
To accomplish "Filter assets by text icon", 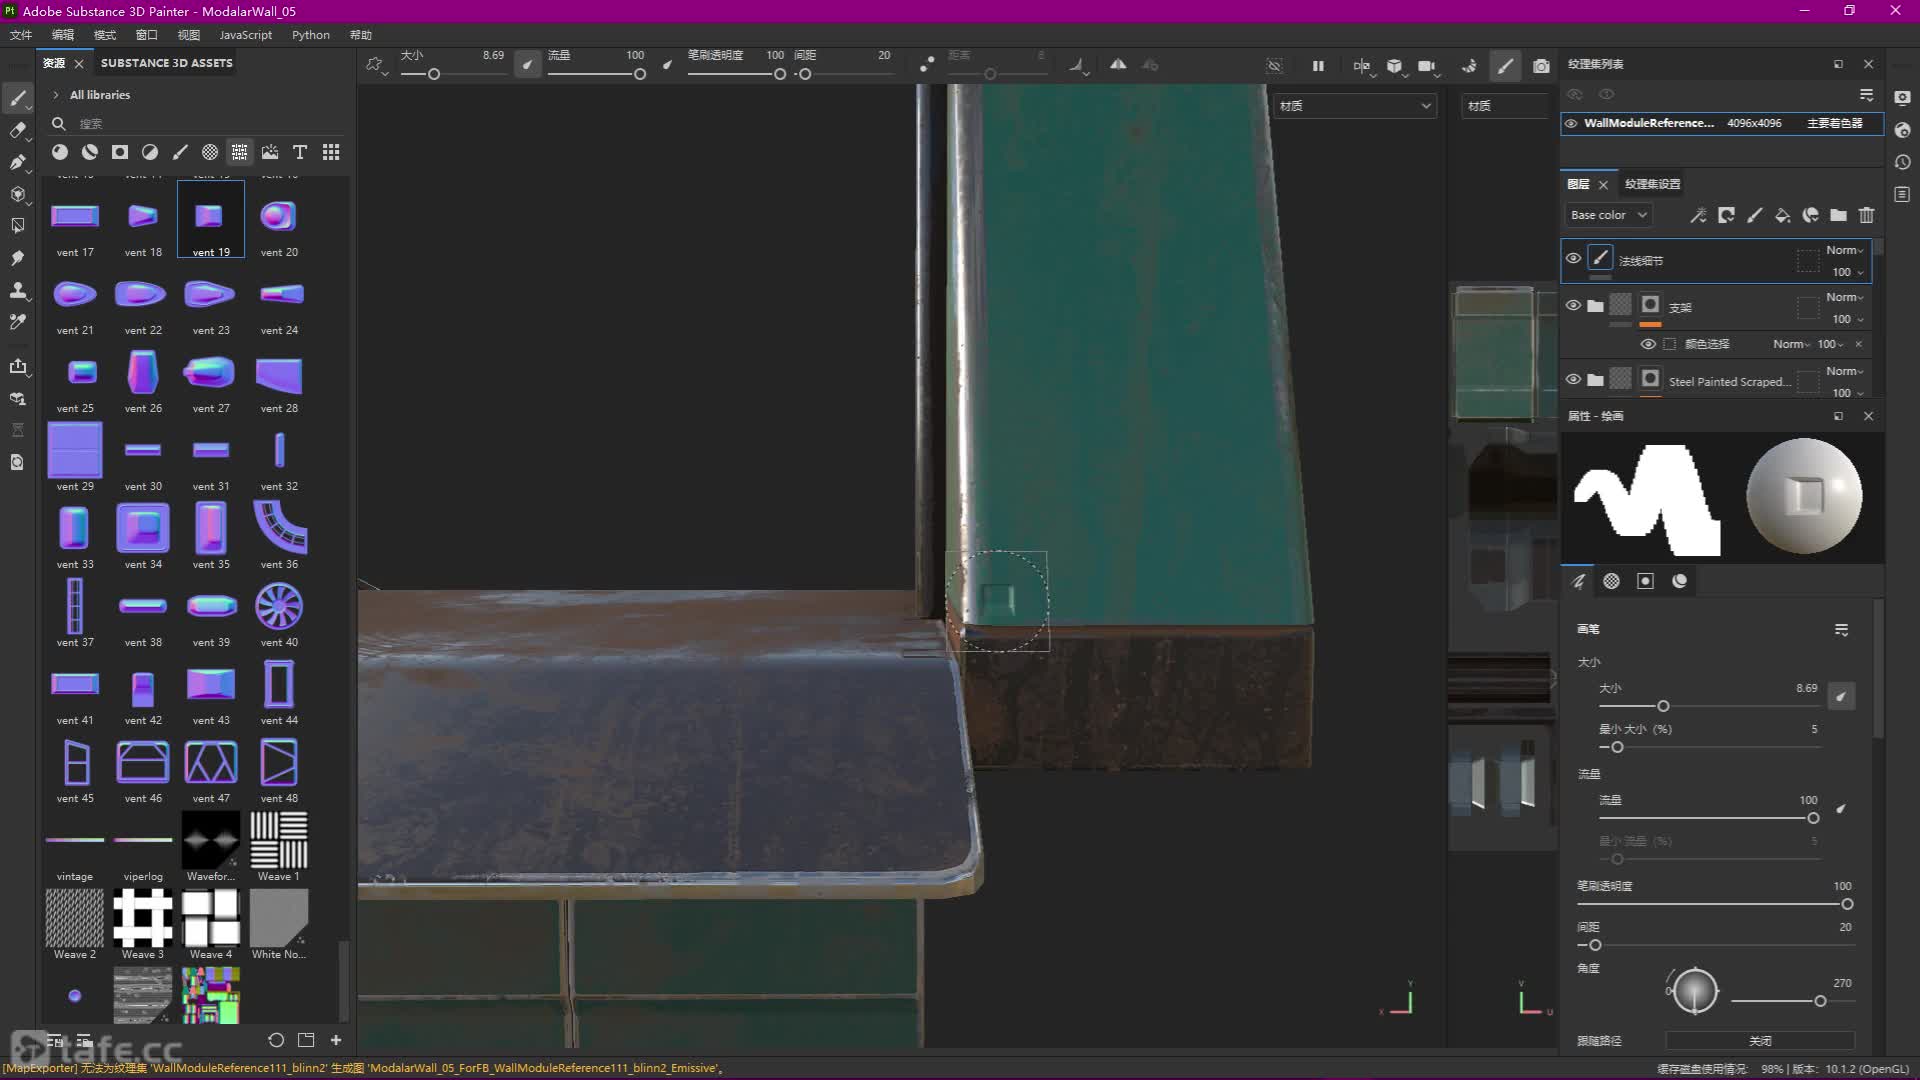I will [299, 152].
